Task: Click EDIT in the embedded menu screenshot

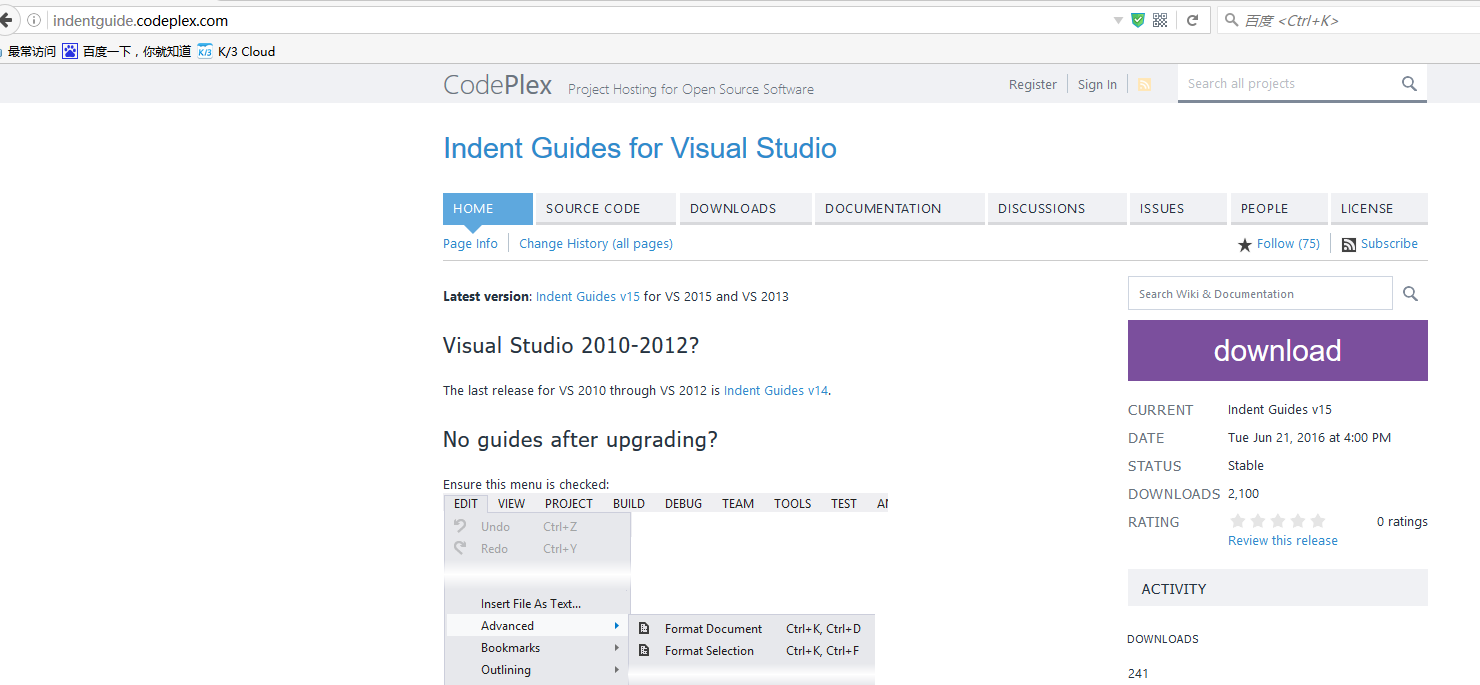Action: 466,503
